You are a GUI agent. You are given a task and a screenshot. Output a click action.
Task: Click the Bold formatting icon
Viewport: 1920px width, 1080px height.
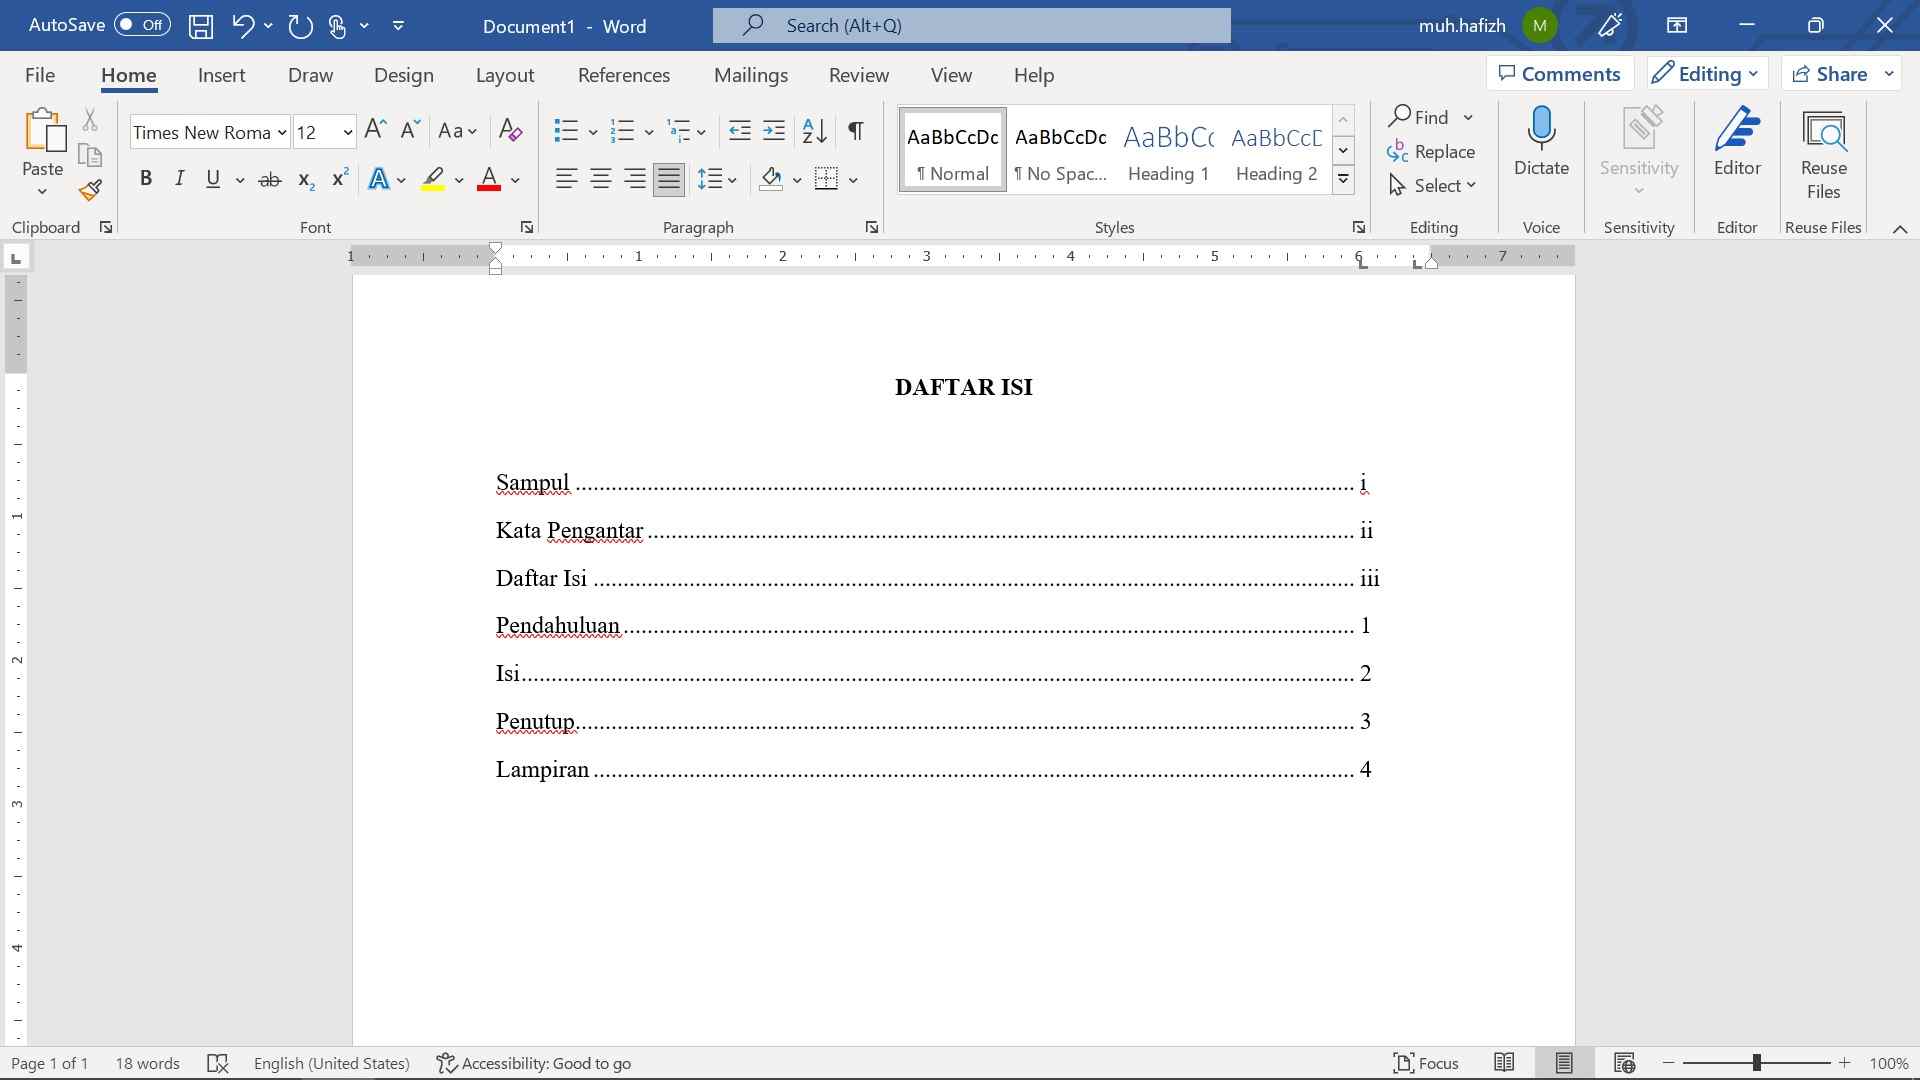146,178
